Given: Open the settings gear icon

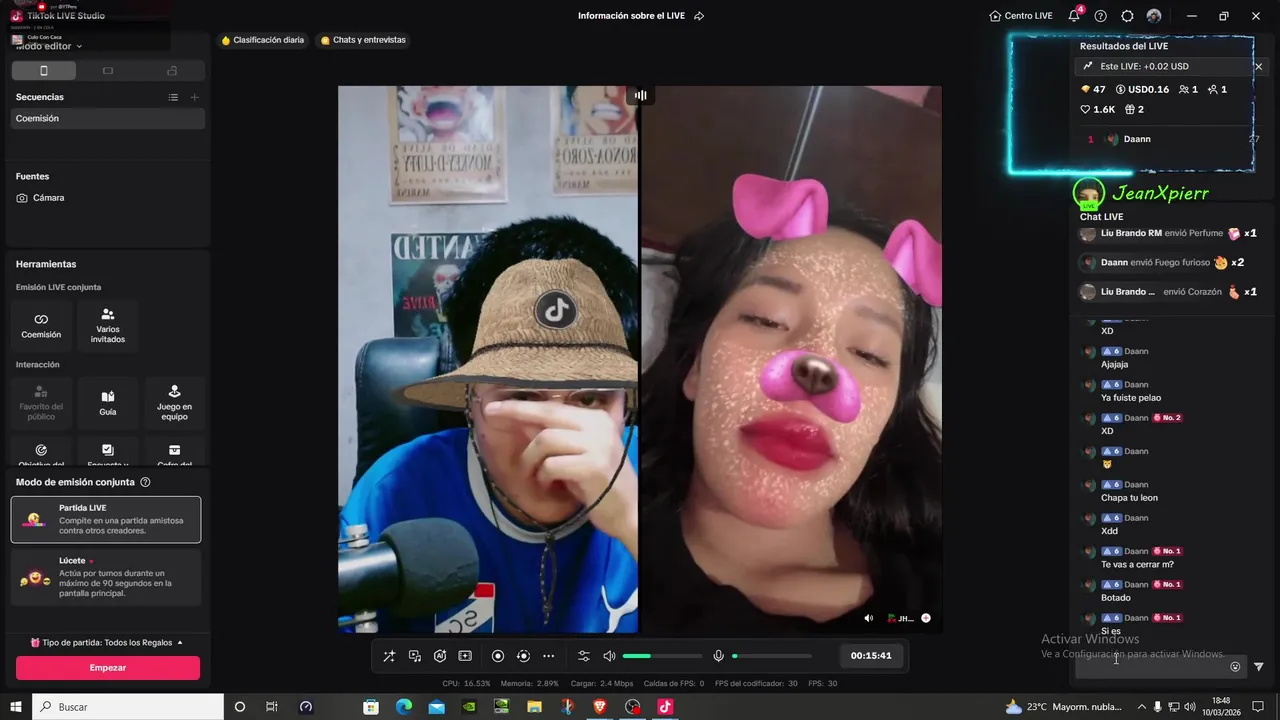Looking at the screenshot, I should 1127,16.
